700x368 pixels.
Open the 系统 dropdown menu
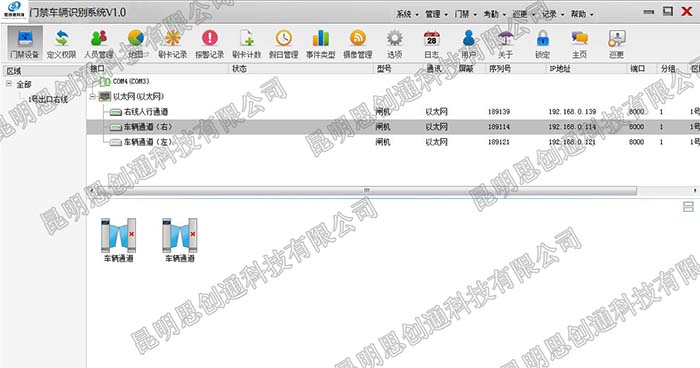click(407, 14)
